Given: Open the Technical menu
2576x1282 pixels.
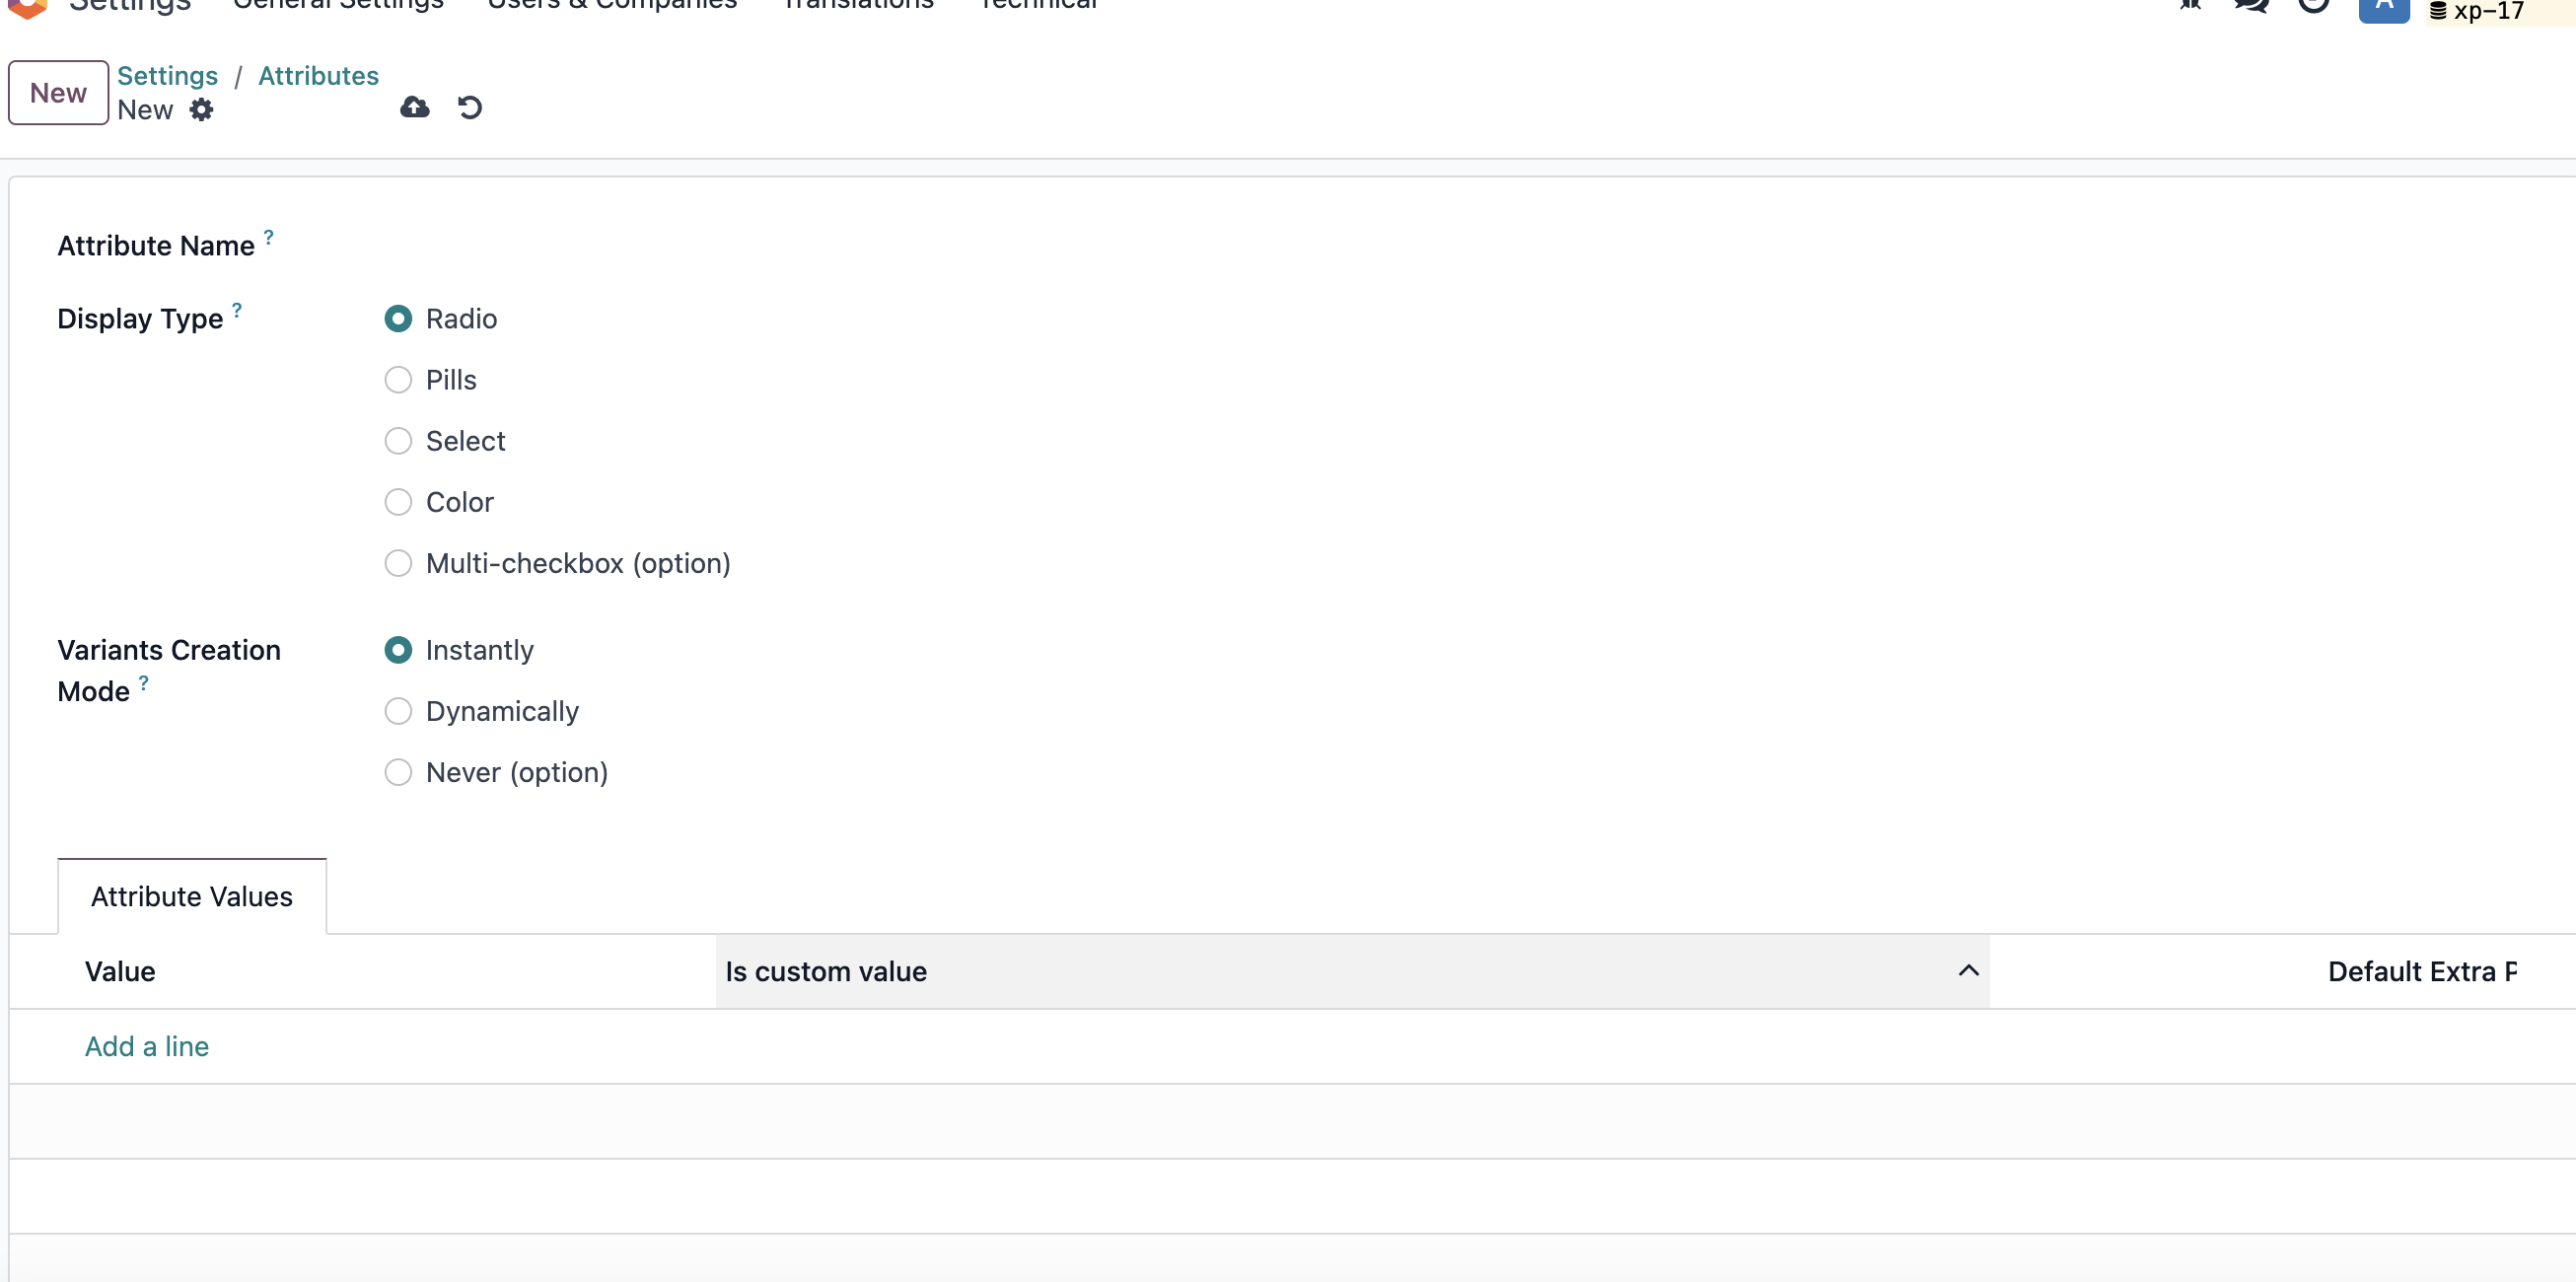Looking at the screenshot, I should pos(1039,4).
